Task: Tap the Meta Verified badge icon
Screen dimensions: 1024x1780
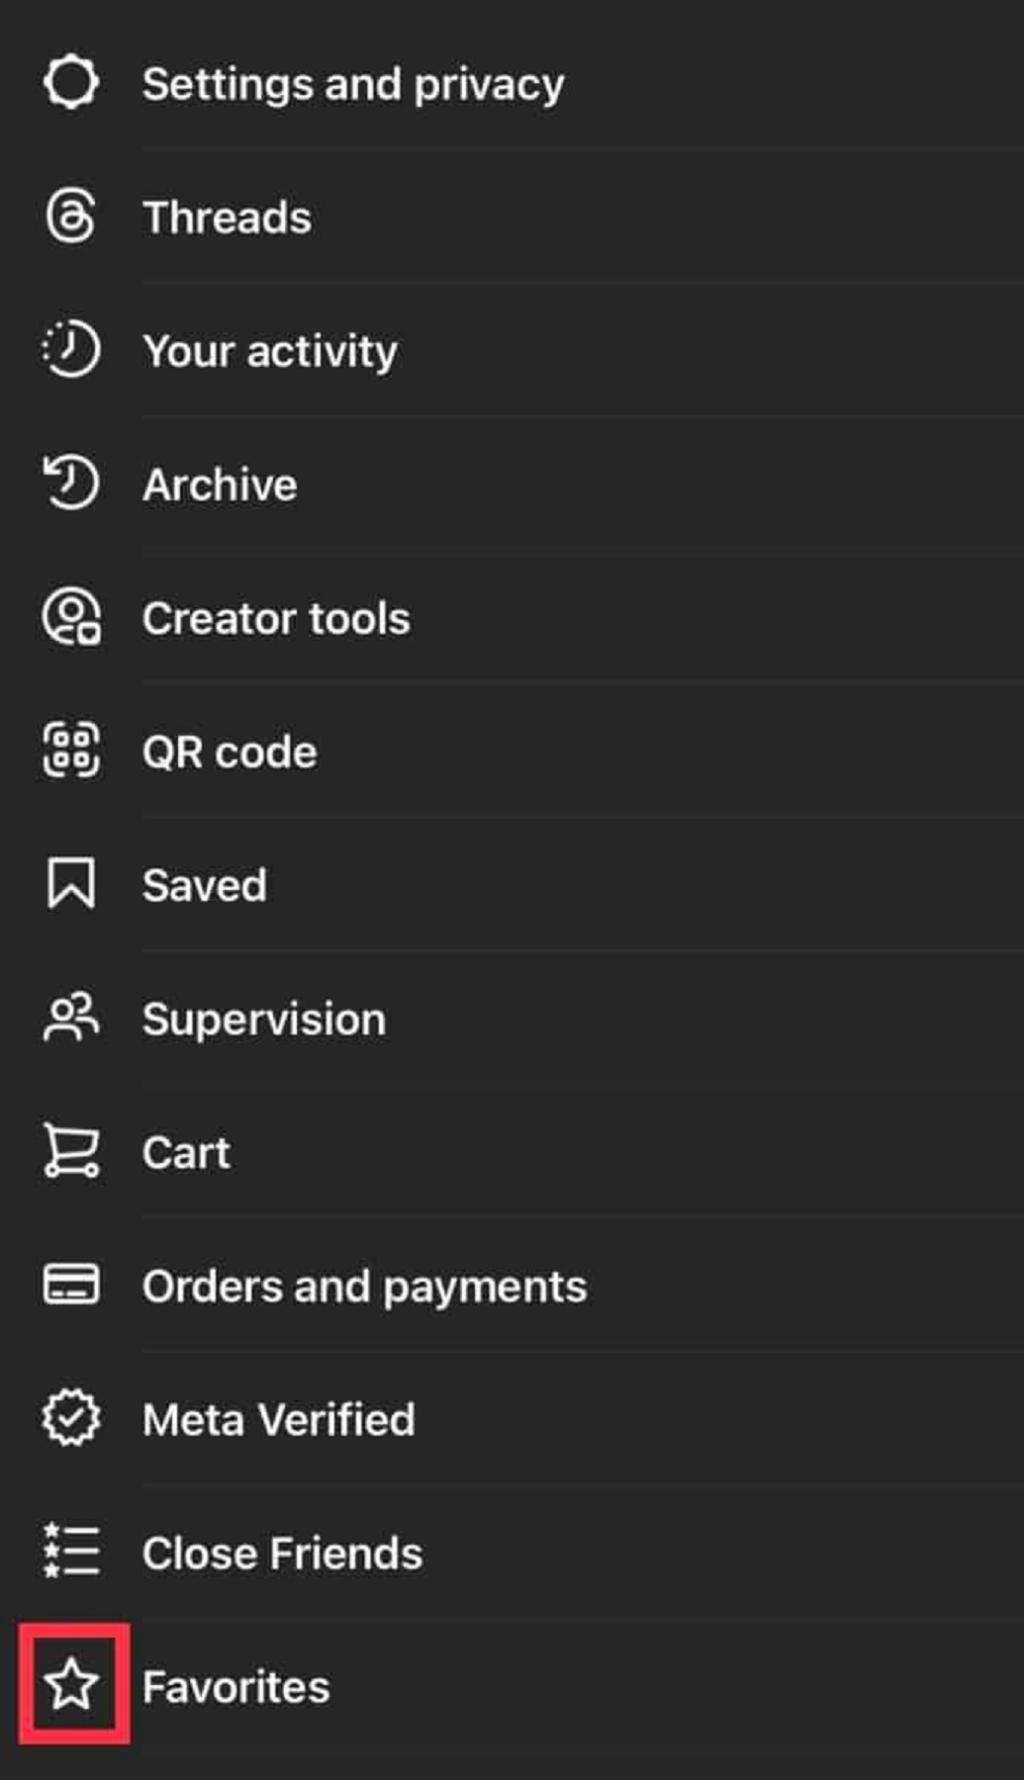Action: tap(71, 1418)
